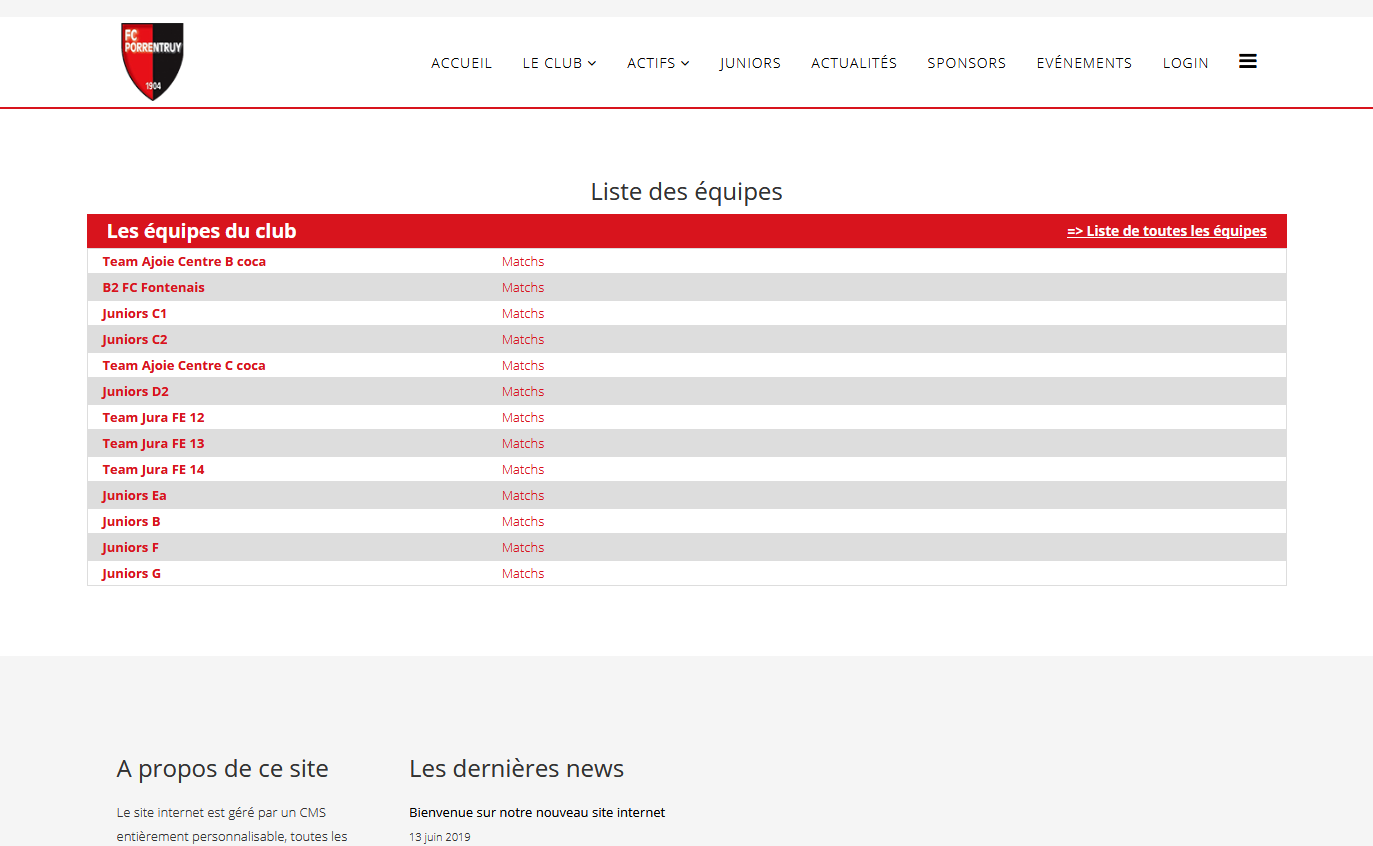View Matchs for Team Jura FE 12
The height and width of the screenshot is (846, 1373).
[523, 417]
